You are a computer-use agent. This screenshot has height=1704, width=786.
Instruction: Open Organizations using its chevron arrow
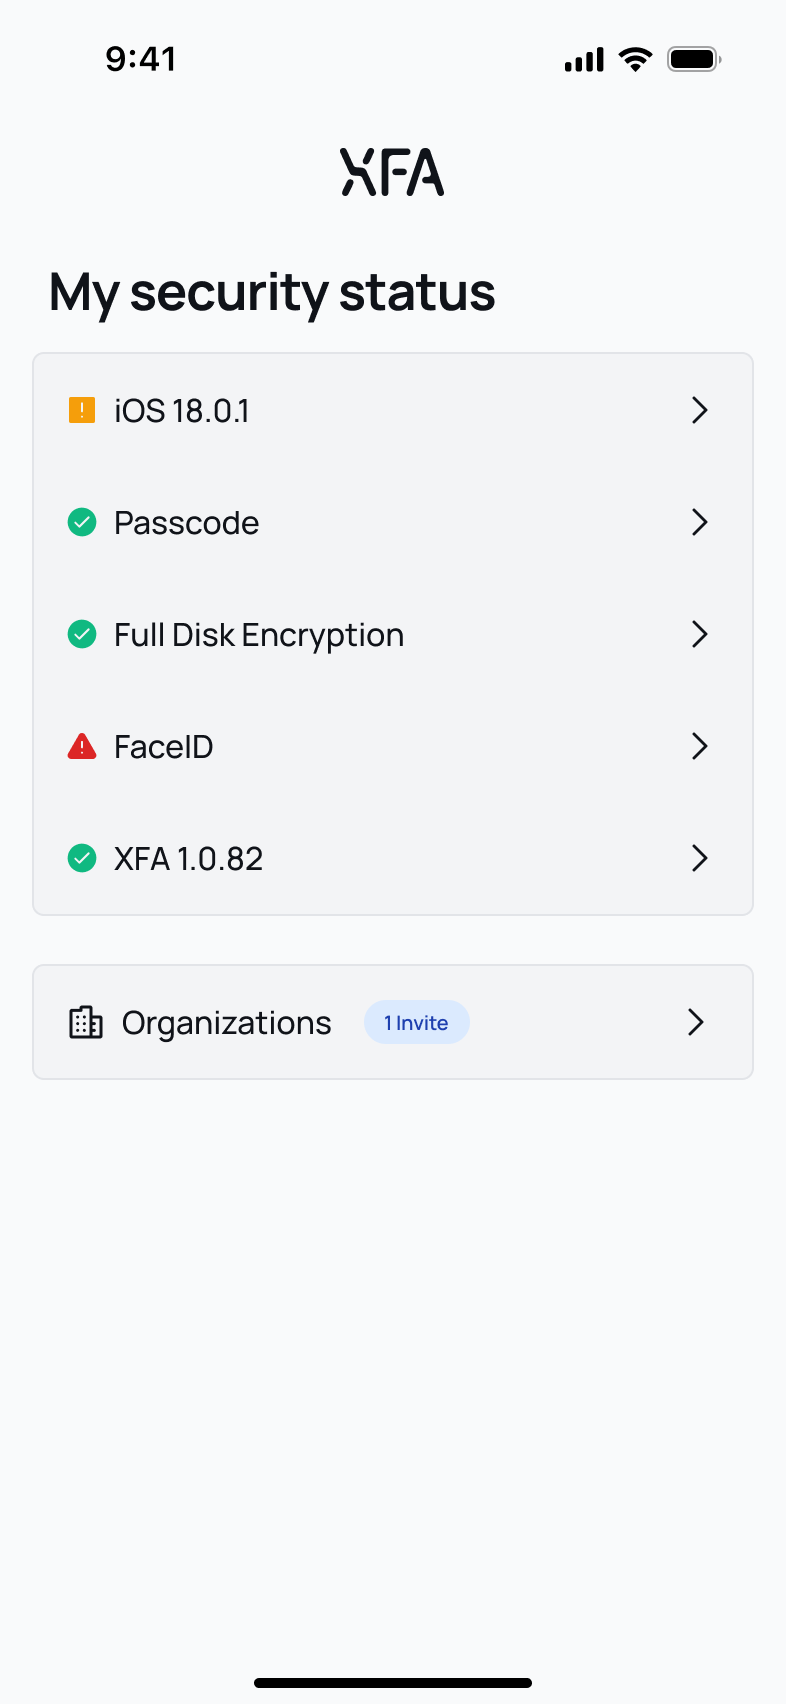(x=696, y=1022)
